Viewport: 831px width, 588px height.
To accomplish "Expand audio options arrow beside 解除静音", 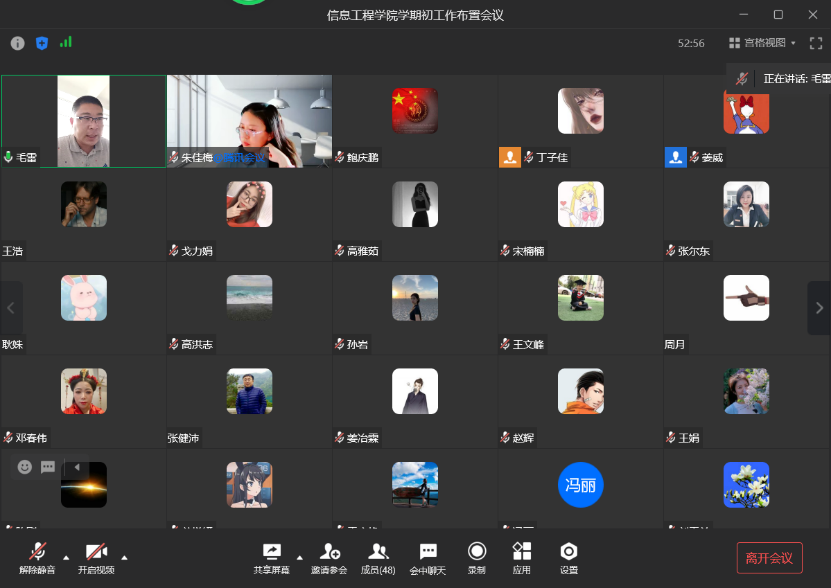I will point(66,557).
